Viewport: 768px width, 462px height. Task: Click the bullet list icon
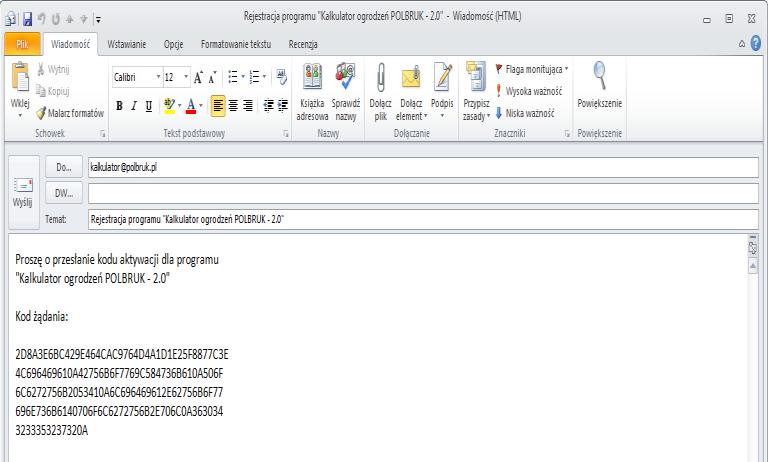coord(233,77)
